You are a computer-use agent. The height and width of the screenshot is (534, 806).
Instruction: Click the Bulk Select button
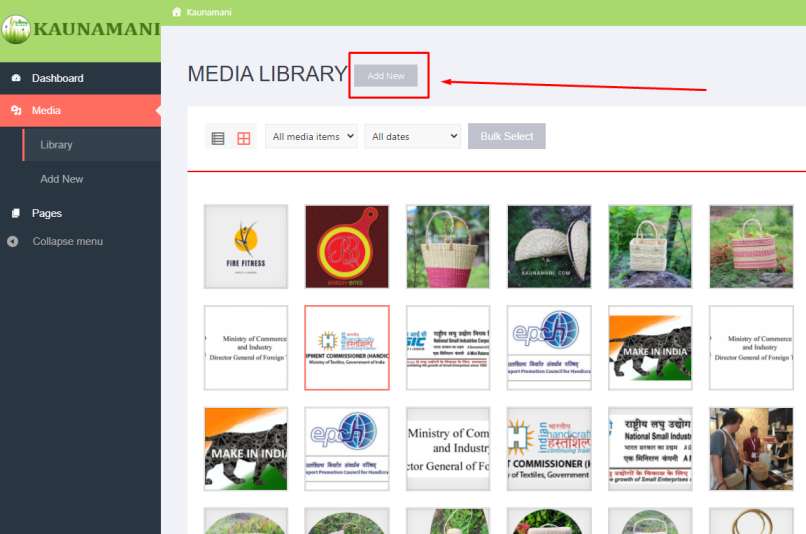506,136
